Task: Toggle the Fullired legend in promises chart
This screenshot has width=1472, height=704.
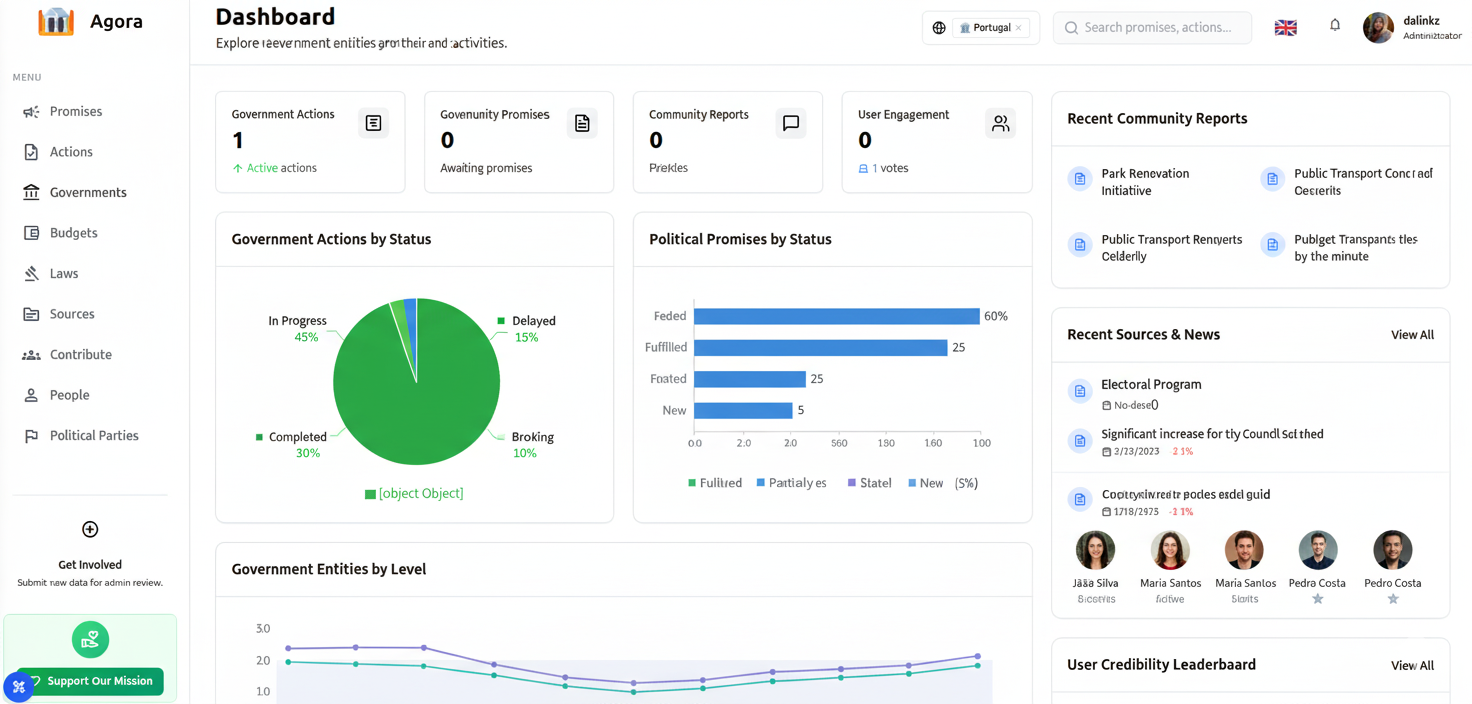Action: pos(714,483)
